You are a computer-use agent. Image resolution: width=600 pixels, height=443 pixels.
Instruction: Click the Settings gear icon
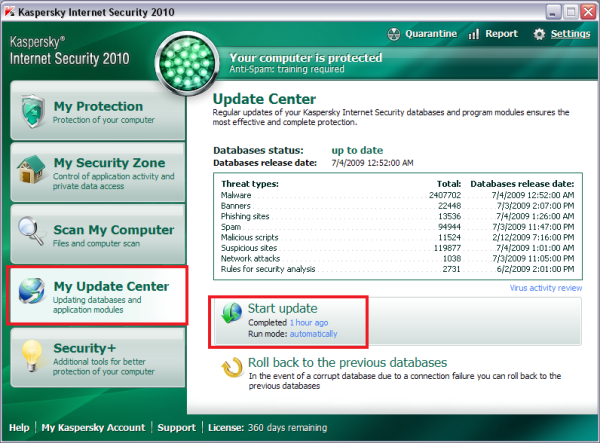tap(539, 34)
